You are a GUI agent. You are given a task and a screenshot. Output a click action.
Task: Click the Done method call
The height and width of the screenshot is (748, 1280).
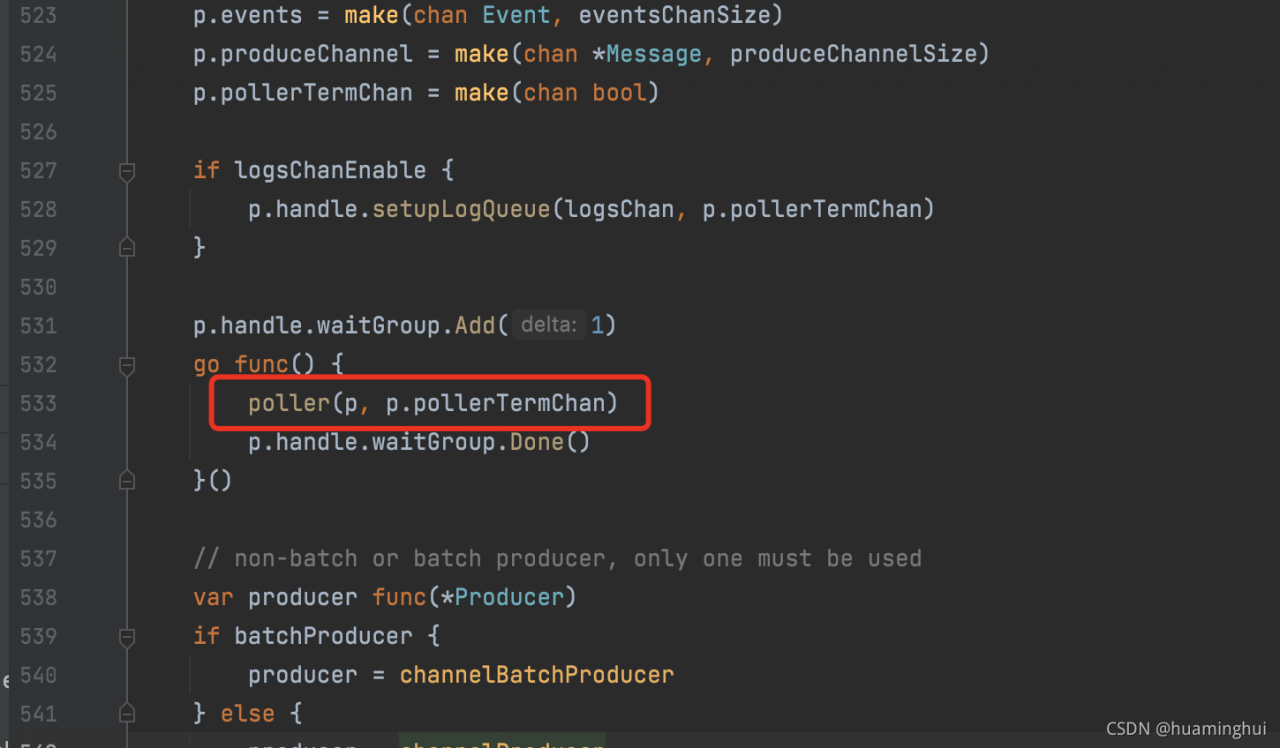pyautogui.click(x=537, y=442)
